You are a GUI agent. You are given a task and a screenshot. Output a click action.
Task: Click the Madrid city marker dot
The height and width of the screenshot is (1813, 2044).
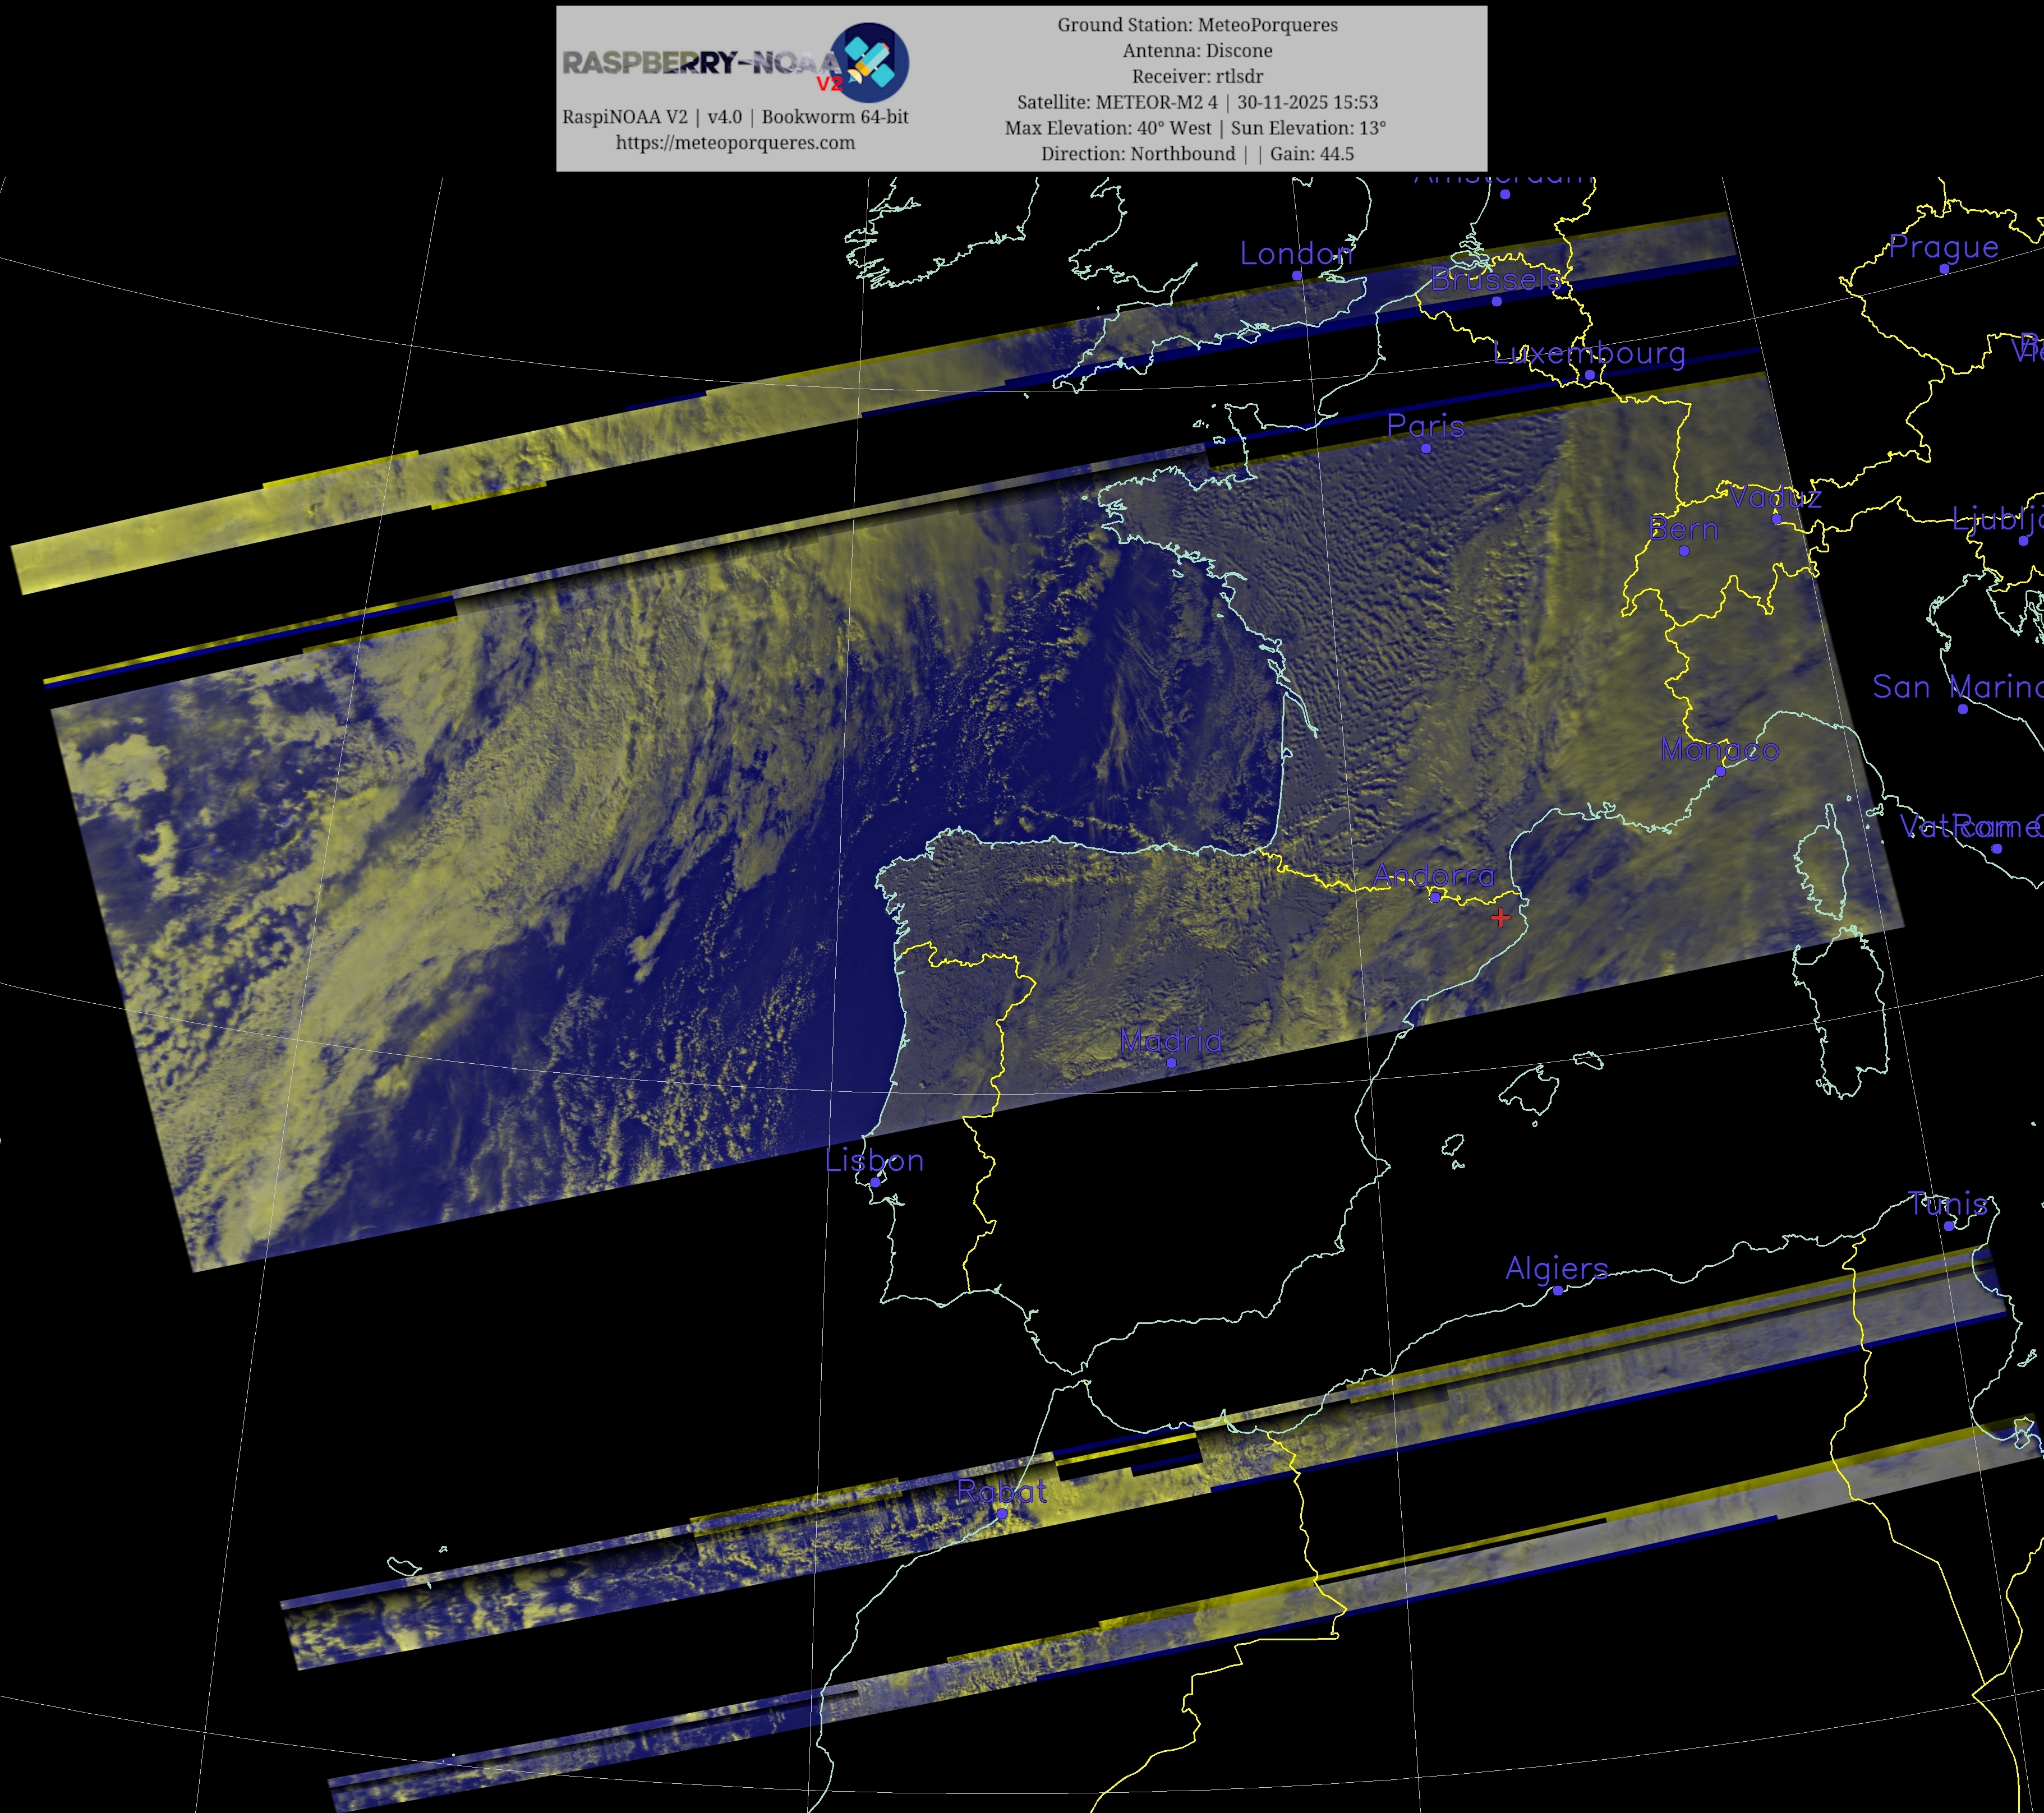click(x=1171, y=1063)
